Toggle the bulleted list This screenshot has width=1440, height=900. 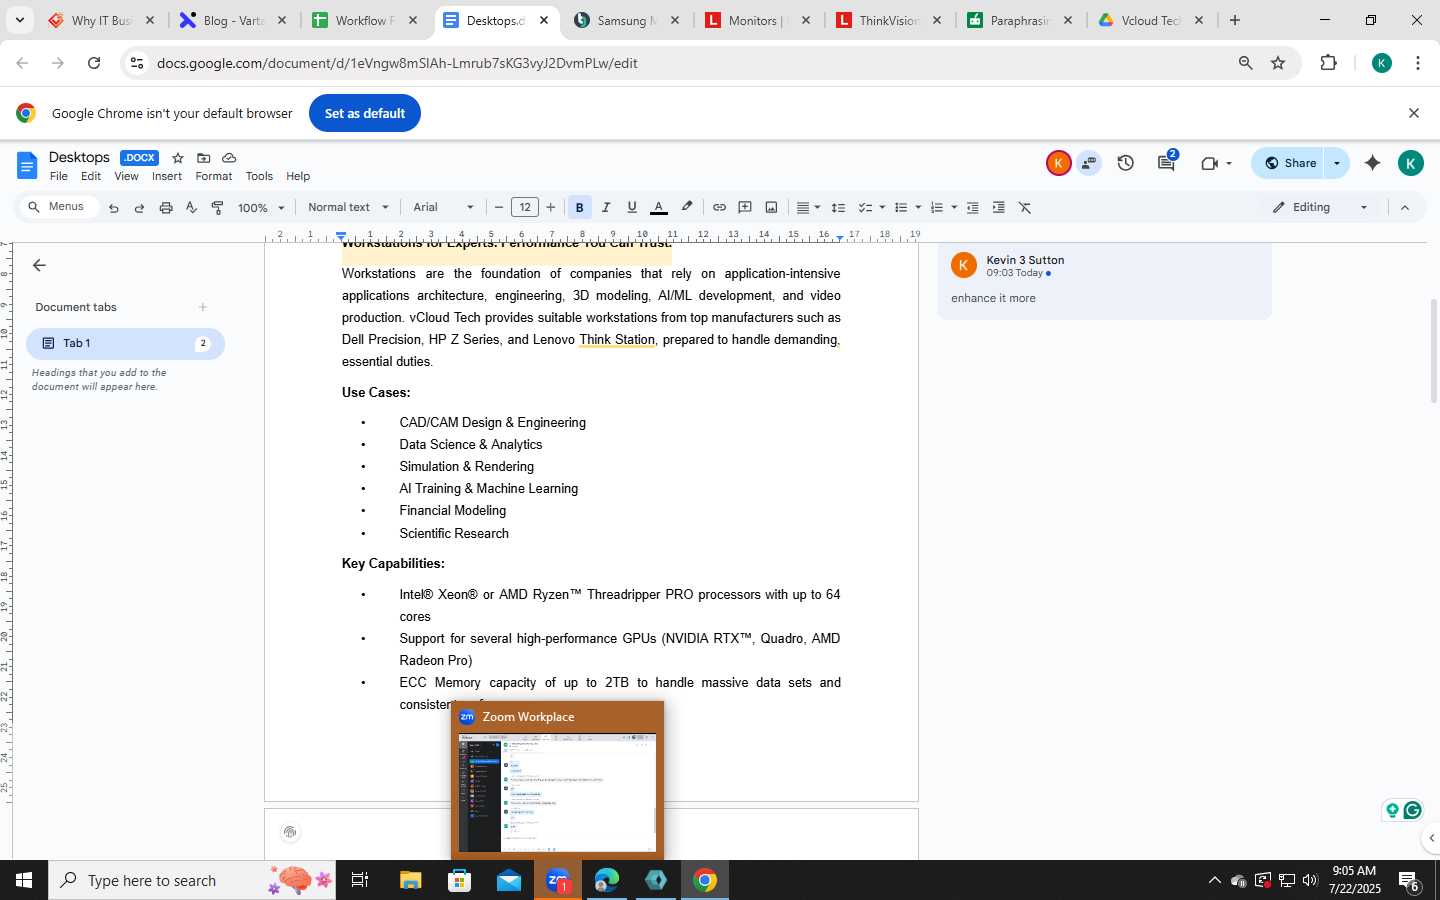coord(901,208)
